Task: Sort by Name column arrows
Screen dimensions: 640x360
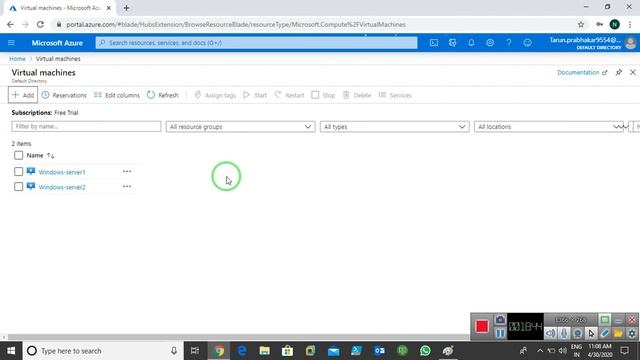Action: [51, 156]
